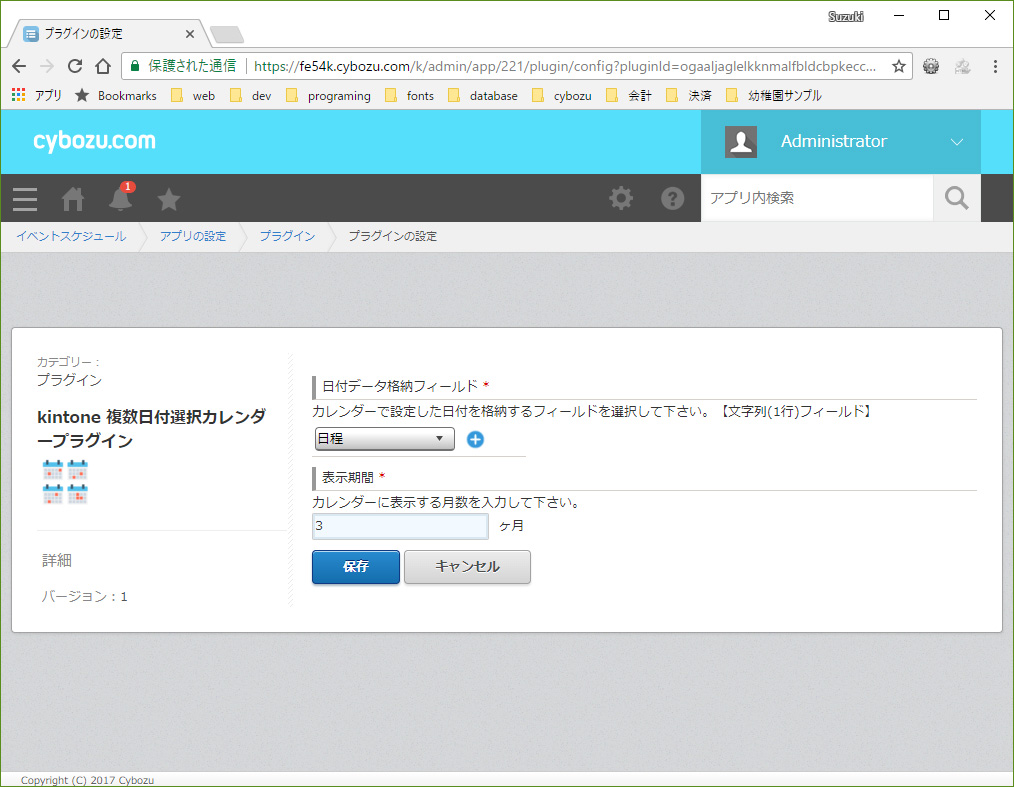Go to イベントスケジュール breadcrumb link

point(71,236)
